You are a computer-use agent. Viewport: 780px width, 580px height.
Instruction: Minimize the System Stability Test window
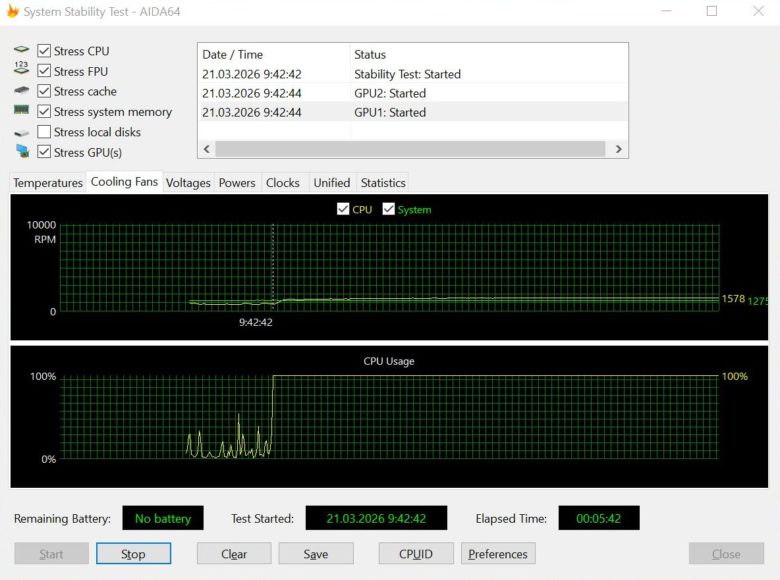667,10
